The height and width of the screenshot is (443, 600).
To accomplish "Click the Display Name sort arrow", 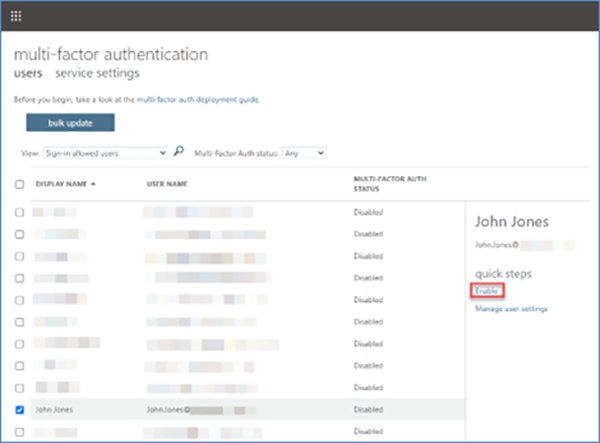I will (x=94, y=184).
